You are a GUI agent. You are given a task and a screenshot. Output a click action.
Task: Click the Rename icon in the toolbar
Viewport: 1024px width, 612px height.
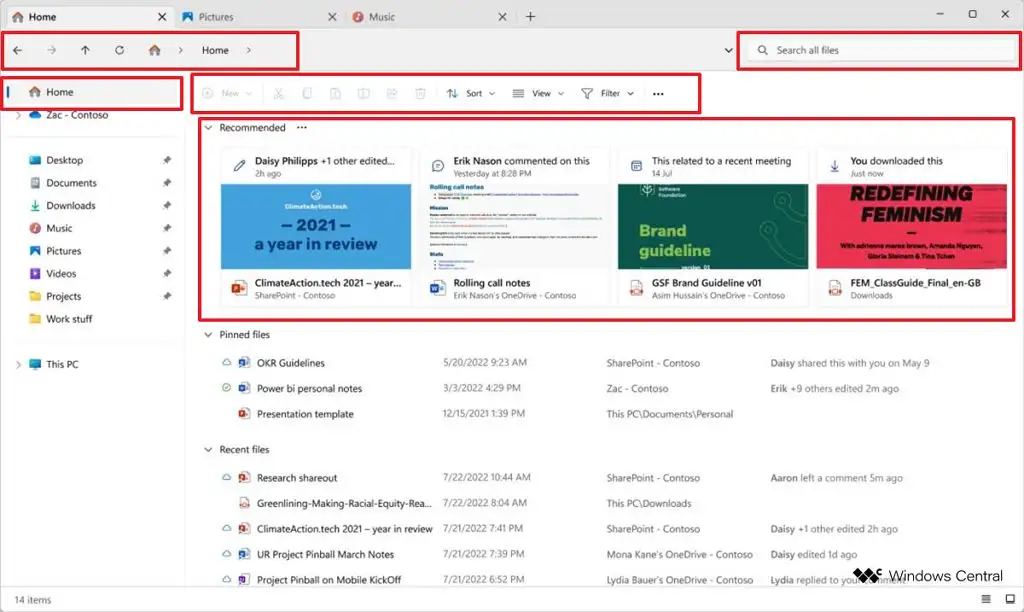click(364, 93)
